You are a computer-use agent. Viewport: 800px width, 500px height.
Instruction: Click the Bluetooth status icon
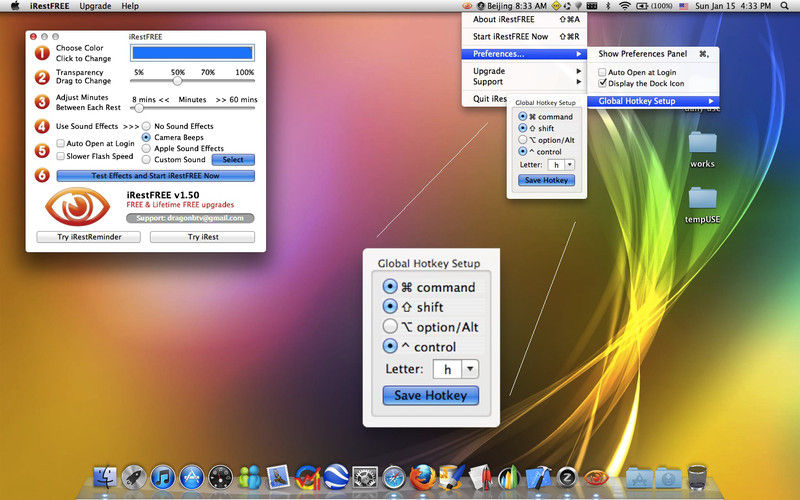pyautogui.click(x=608, y=6)
